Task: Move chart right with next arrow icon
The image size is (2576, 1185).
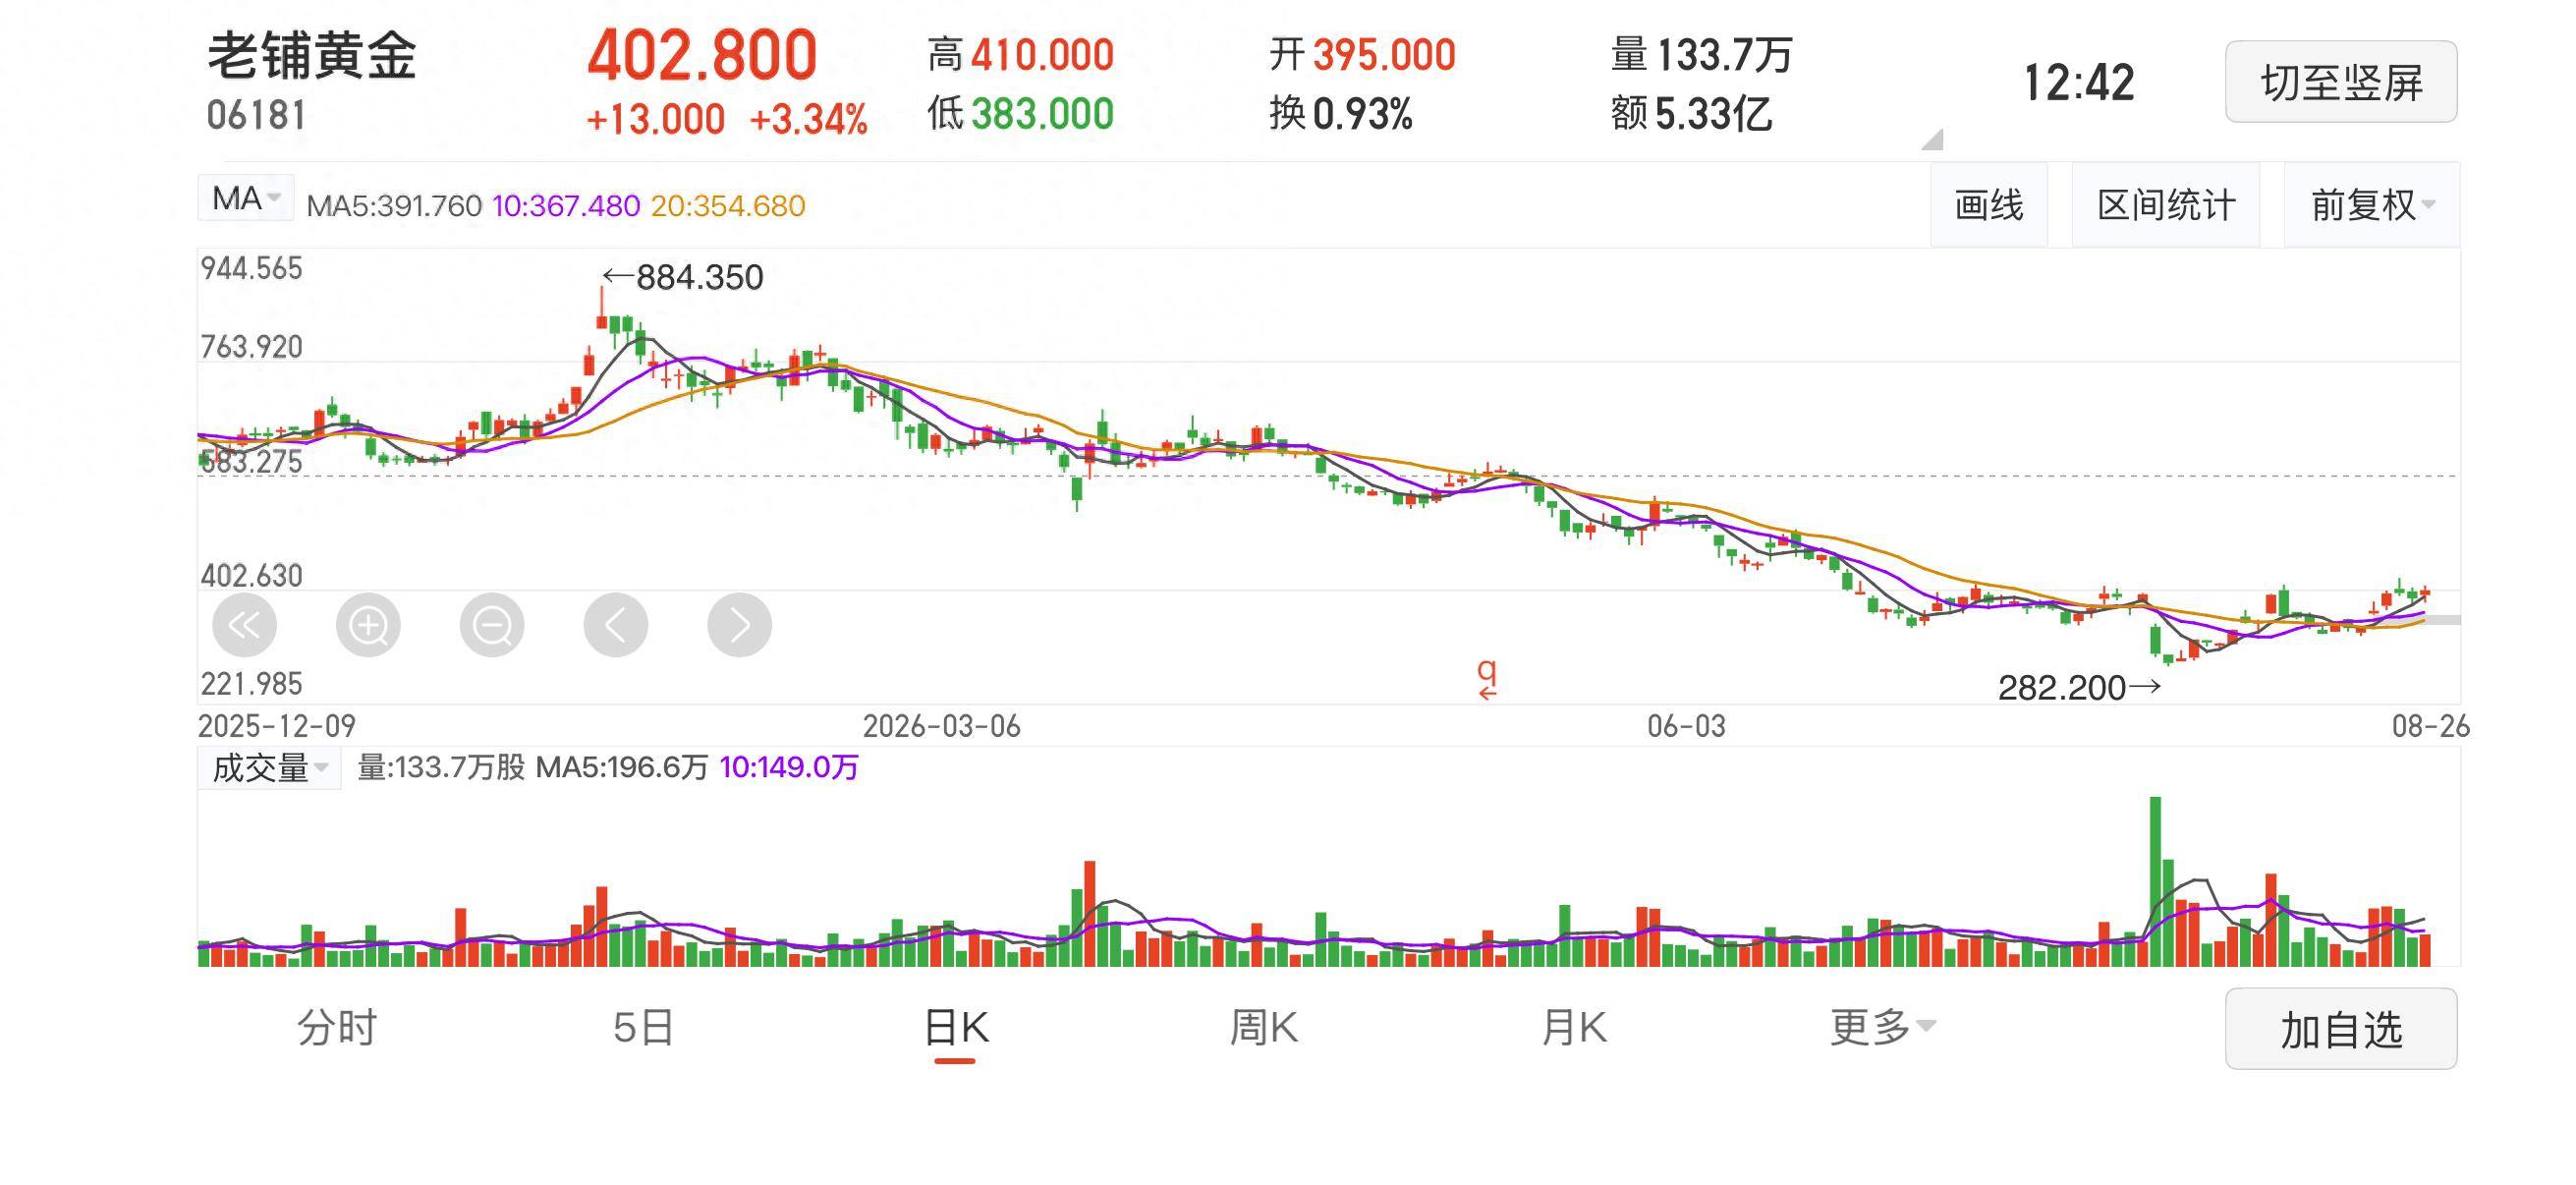Action: click(739, 625)
